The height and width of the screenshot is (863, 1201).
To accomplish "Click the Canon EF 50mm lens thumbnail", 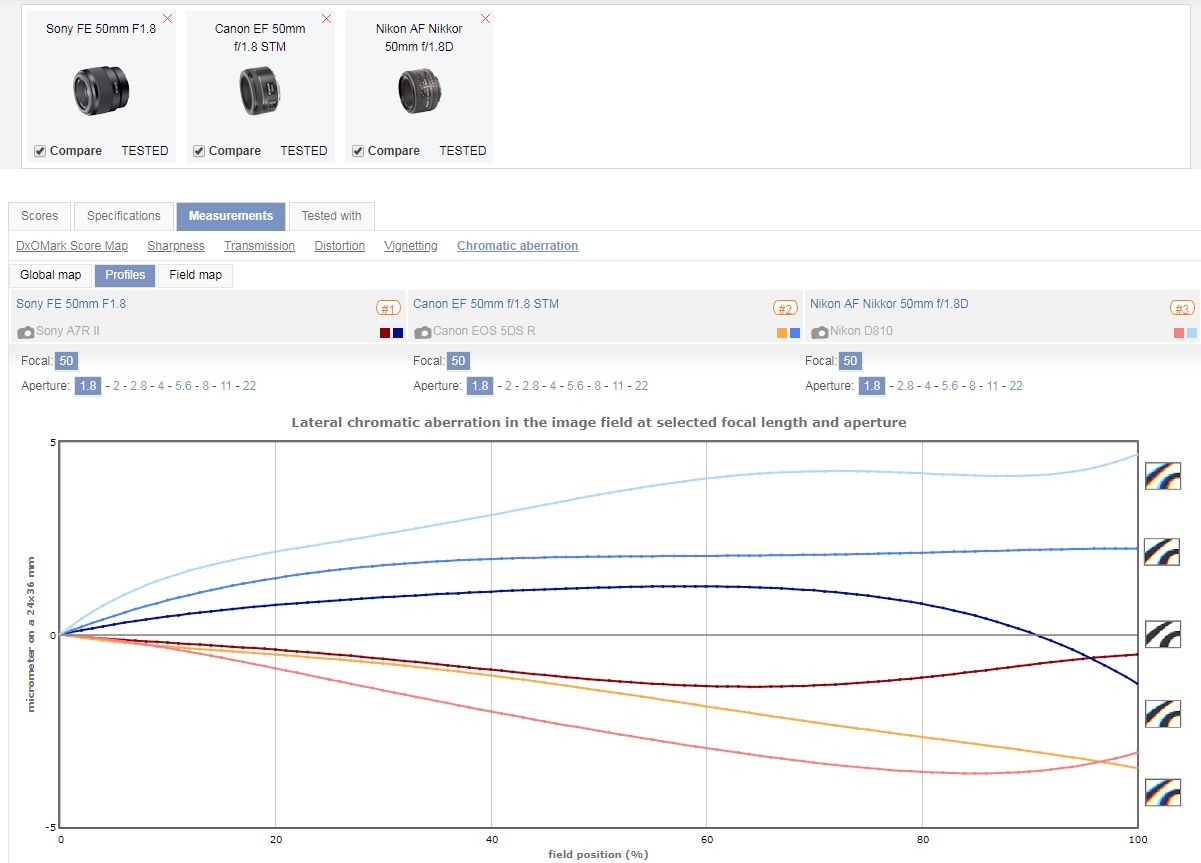I will point(260,91).
